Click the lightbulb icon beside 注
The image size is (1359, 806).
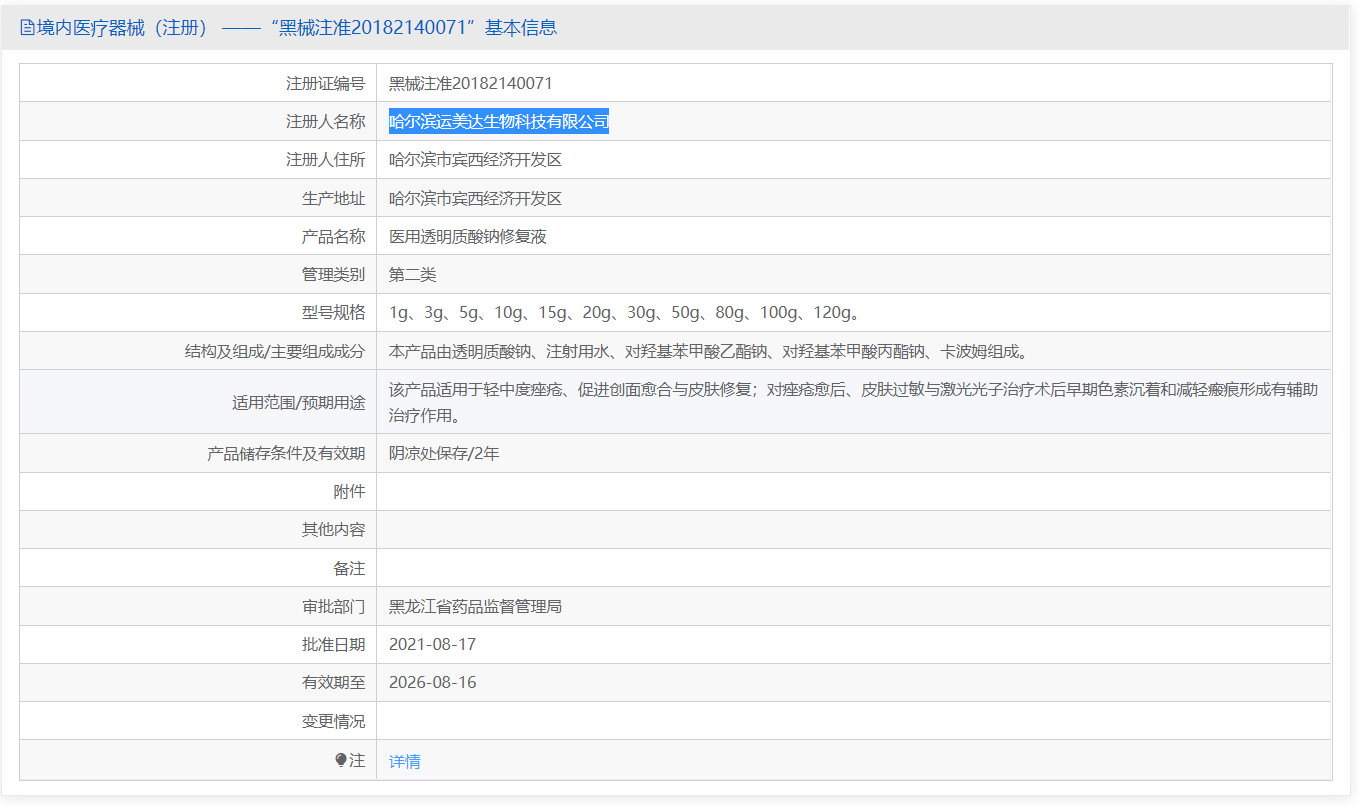[x=340, y=761]
